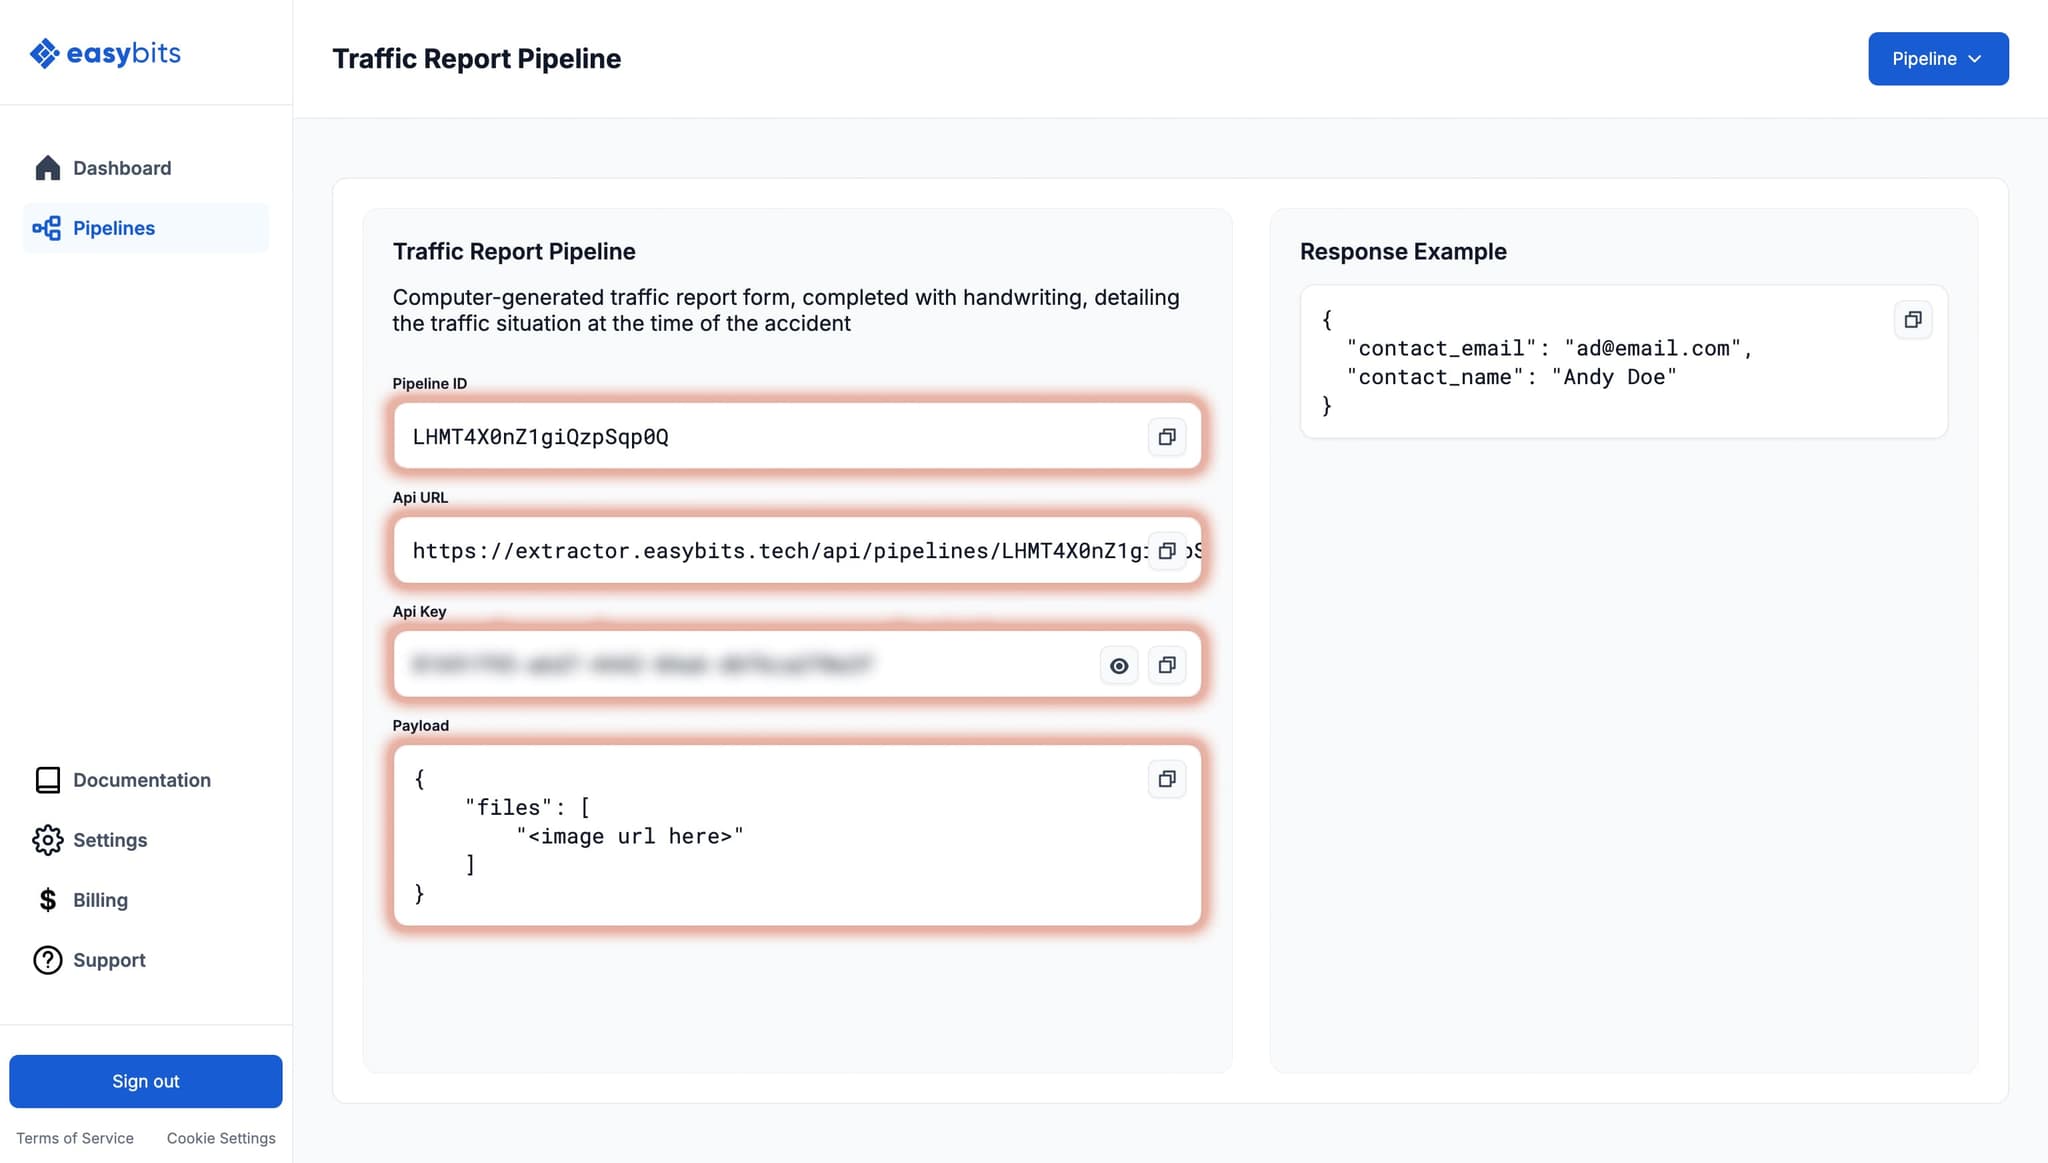Viewport: 2048px width, 1163px height.
Task: Click the "contact_name" response line
Action: click(1511, 377)
